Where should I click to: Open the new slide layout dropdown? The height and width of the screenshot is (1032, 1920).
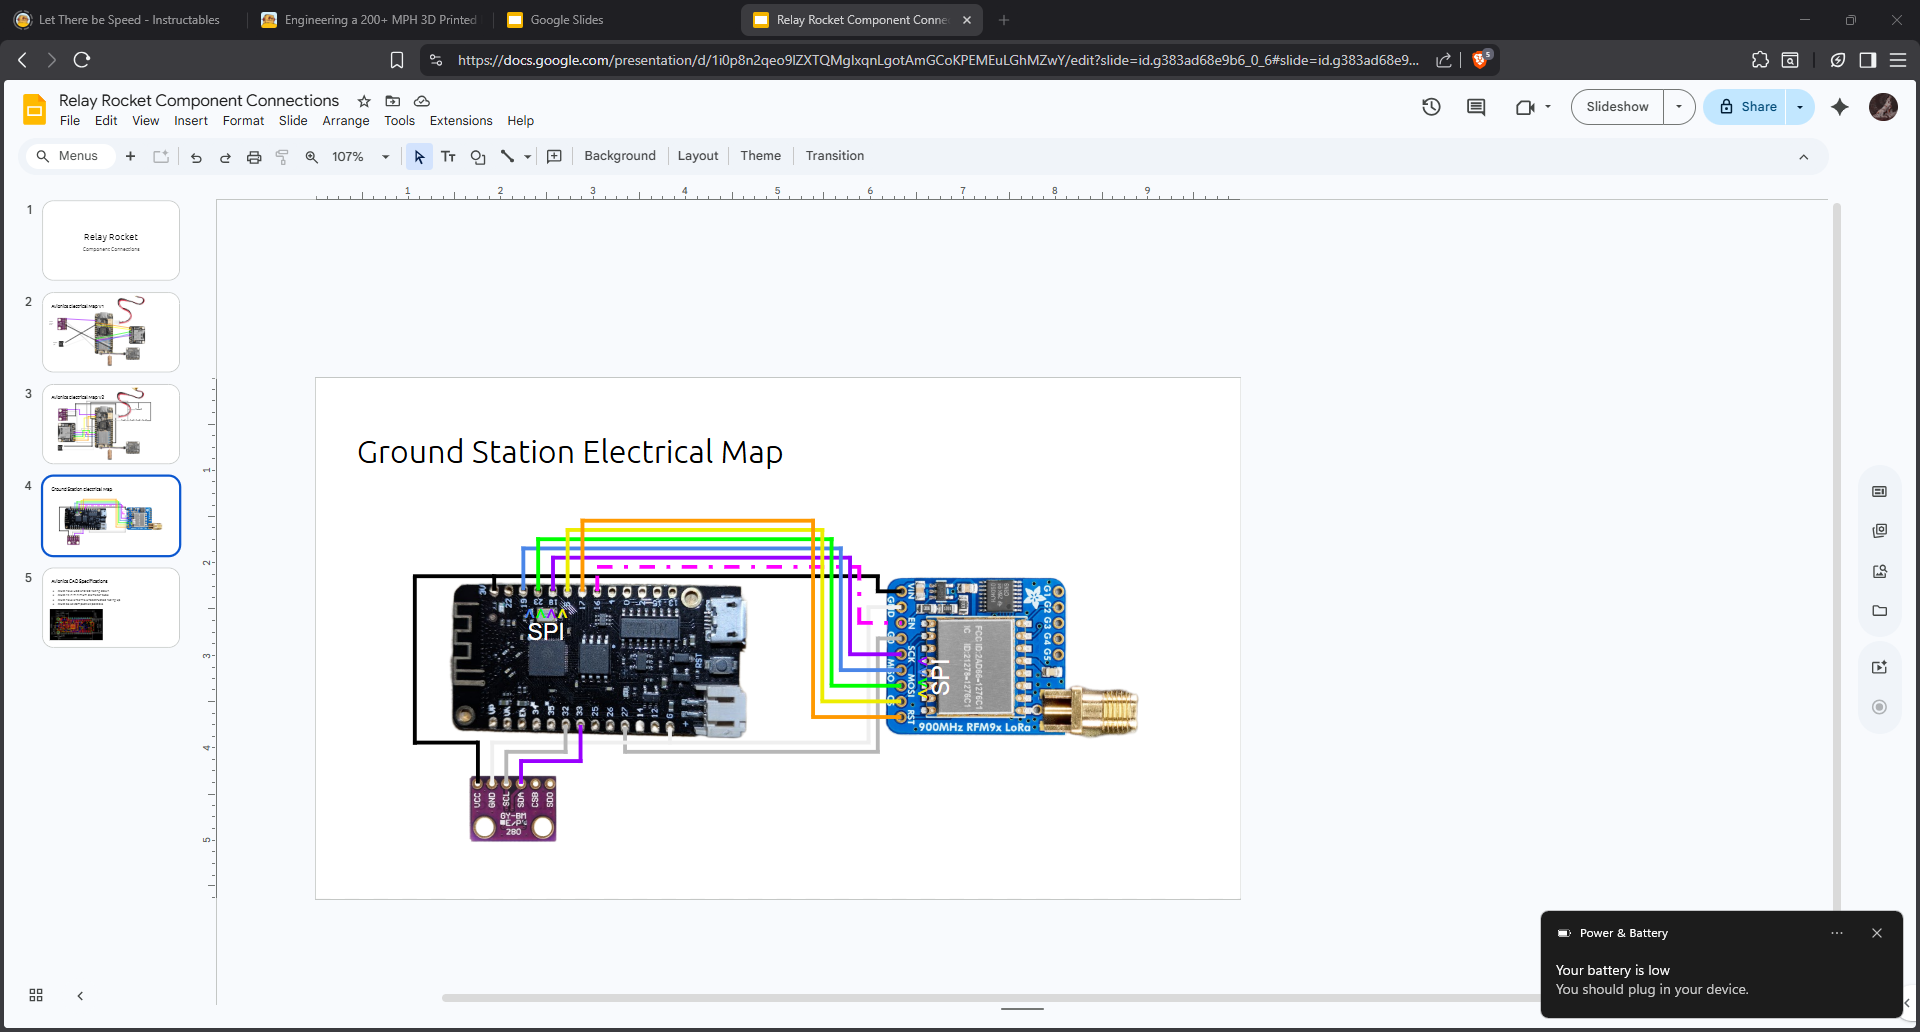tap(161, 156)
